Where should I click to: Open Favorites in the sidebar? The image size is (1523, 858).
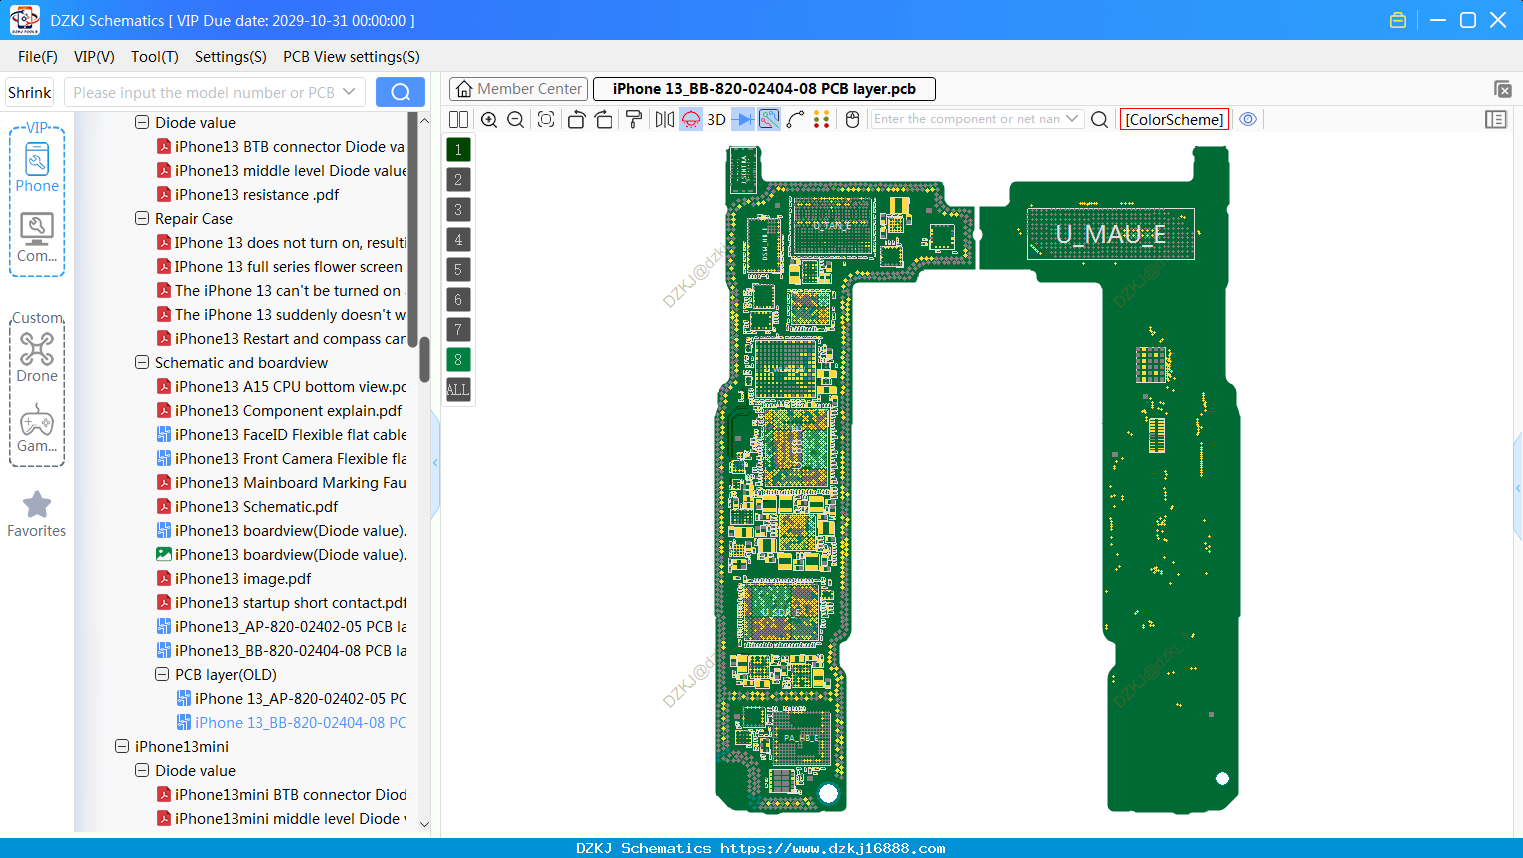tap(37, 514)
